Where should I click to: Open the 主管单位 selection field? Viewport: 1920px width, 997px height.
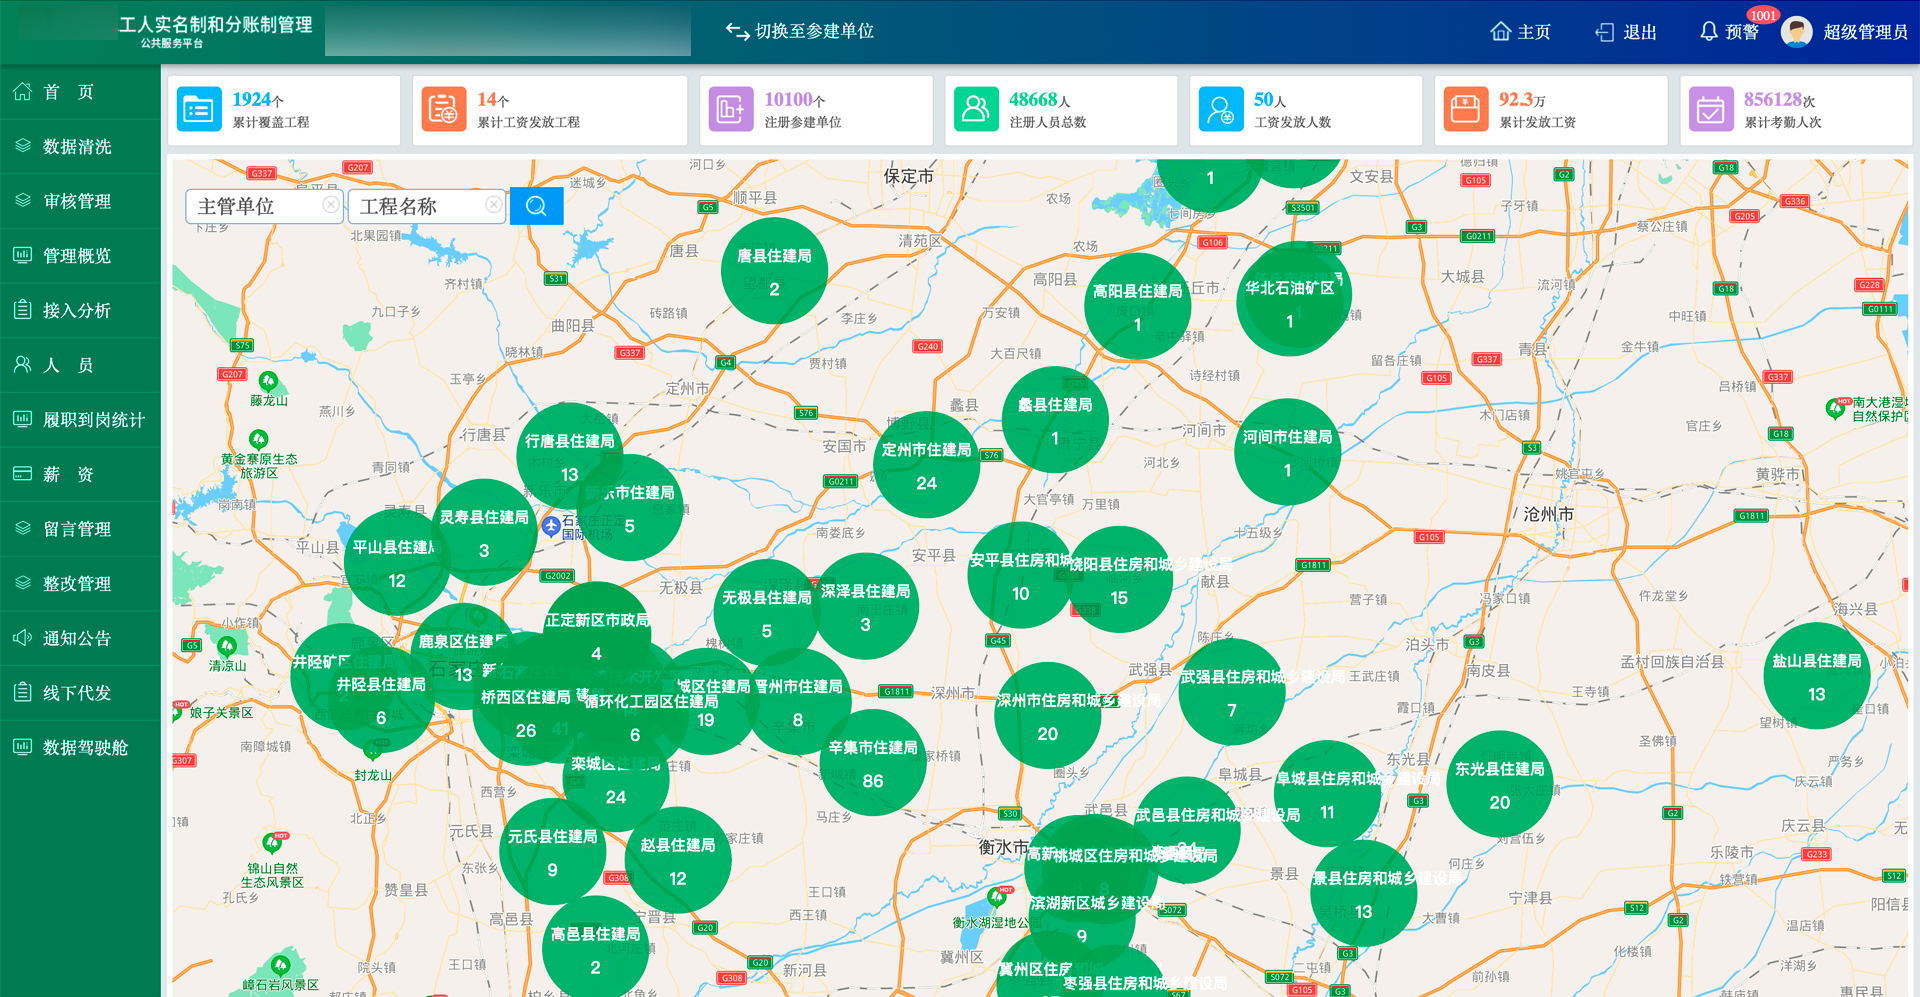(x=255, y=206)
